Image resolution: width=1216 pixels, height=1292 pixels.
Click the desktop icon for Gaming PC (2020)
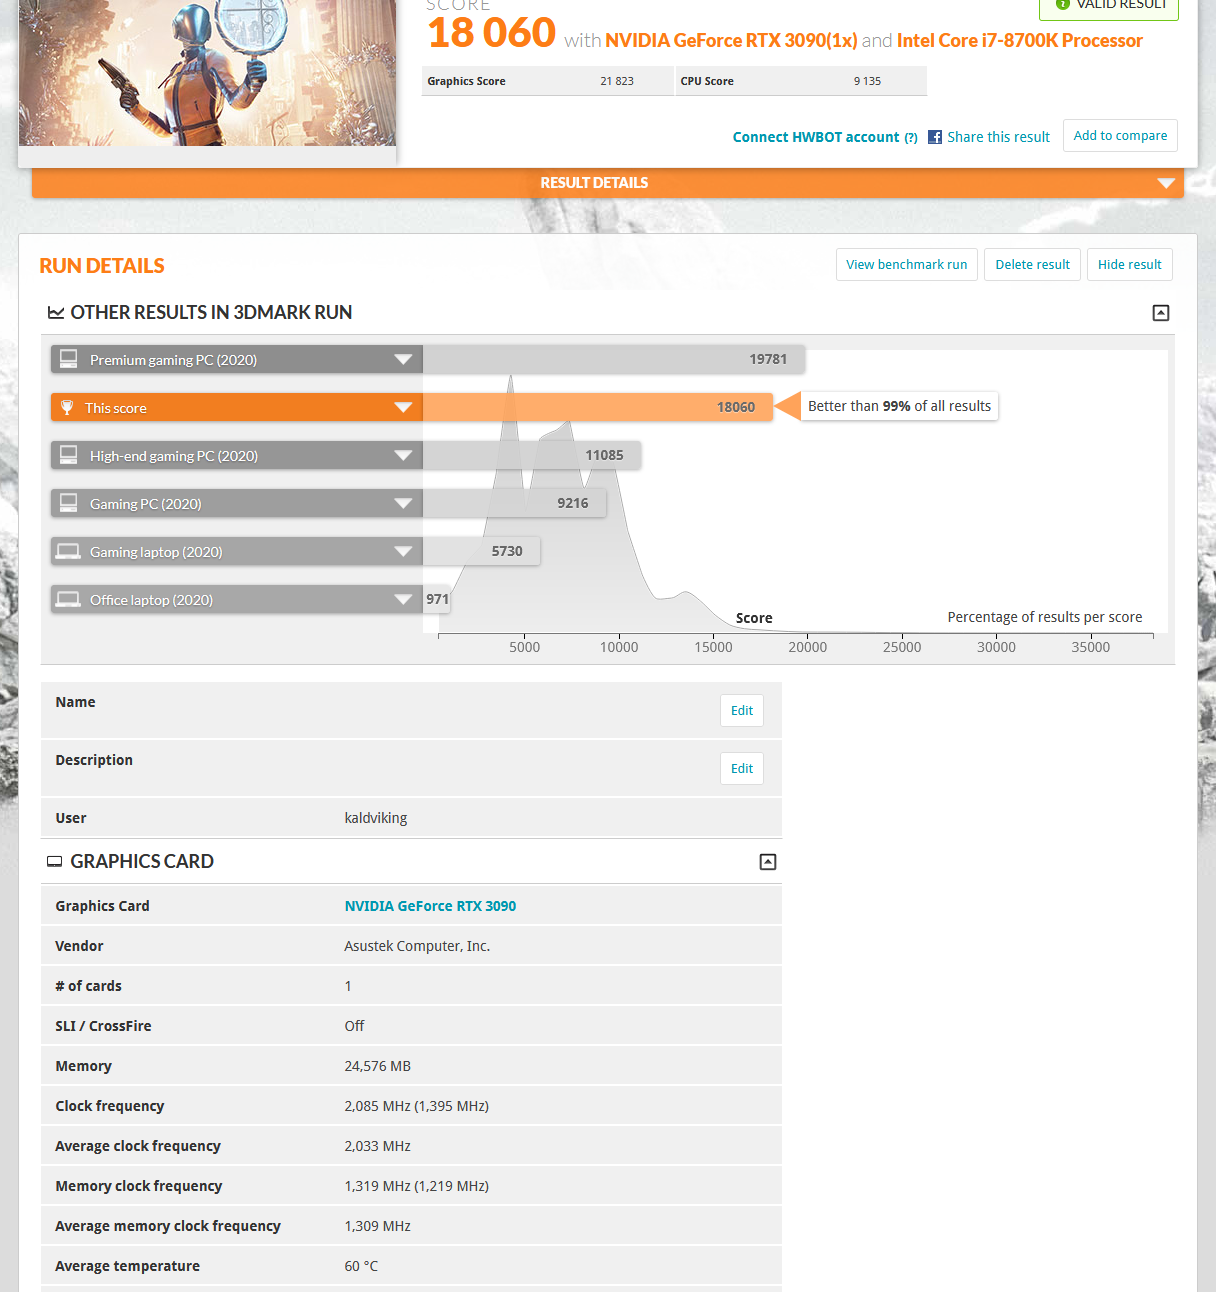[68, 503]
